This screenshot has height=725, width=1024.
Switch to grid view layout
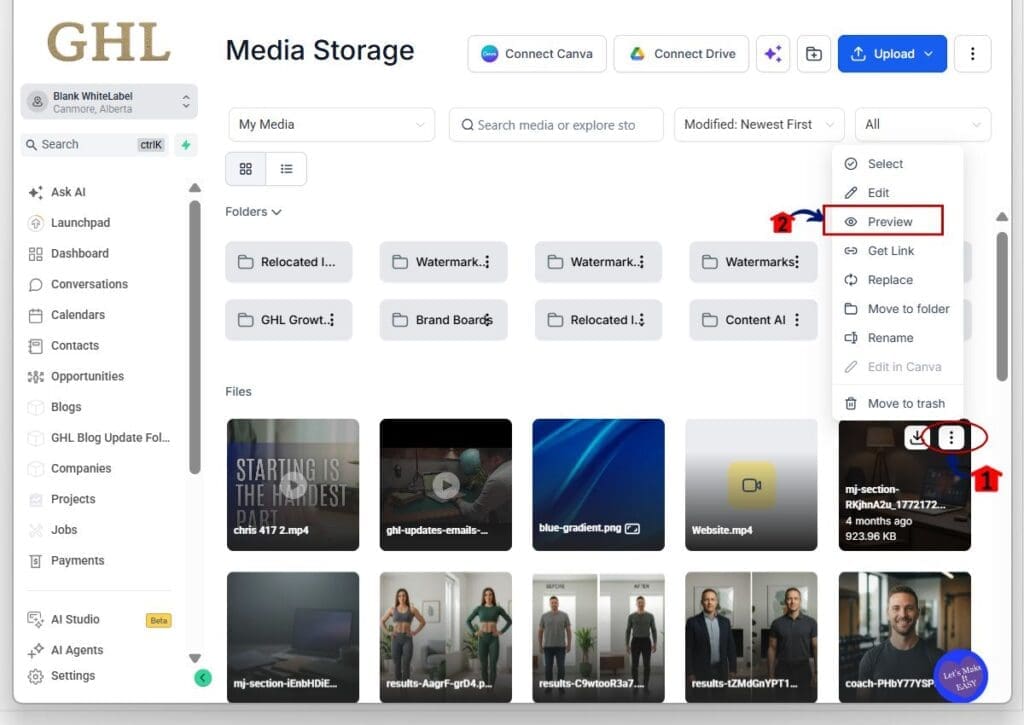246,169
